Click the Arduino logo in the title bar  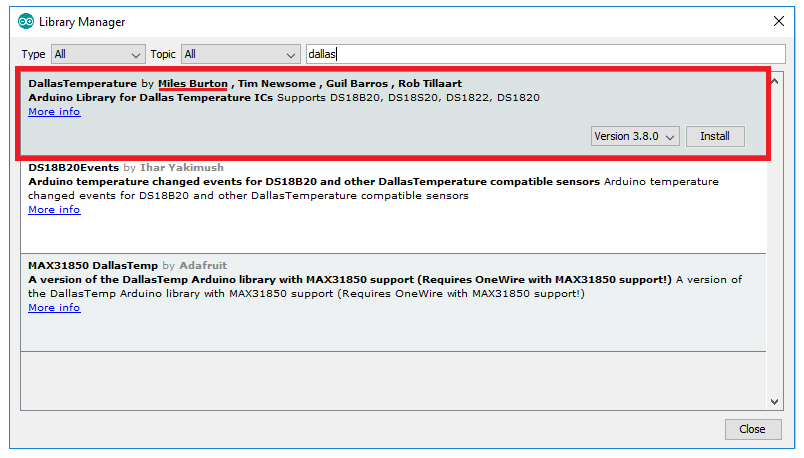(26, 21)
